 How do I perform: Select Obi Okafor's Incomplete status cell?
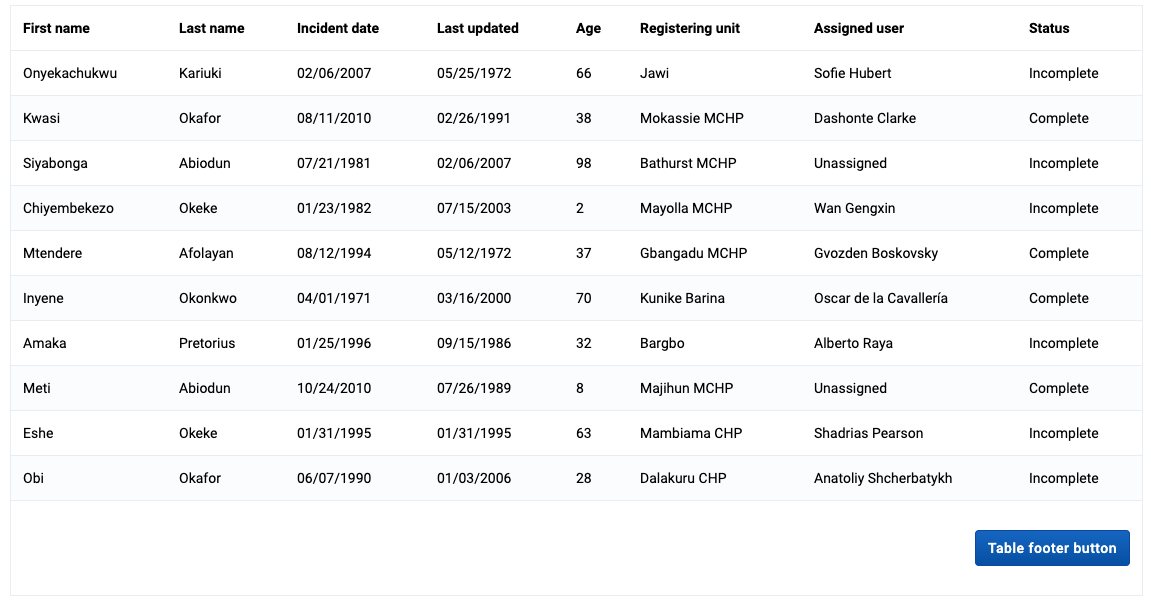point(1064,478)
